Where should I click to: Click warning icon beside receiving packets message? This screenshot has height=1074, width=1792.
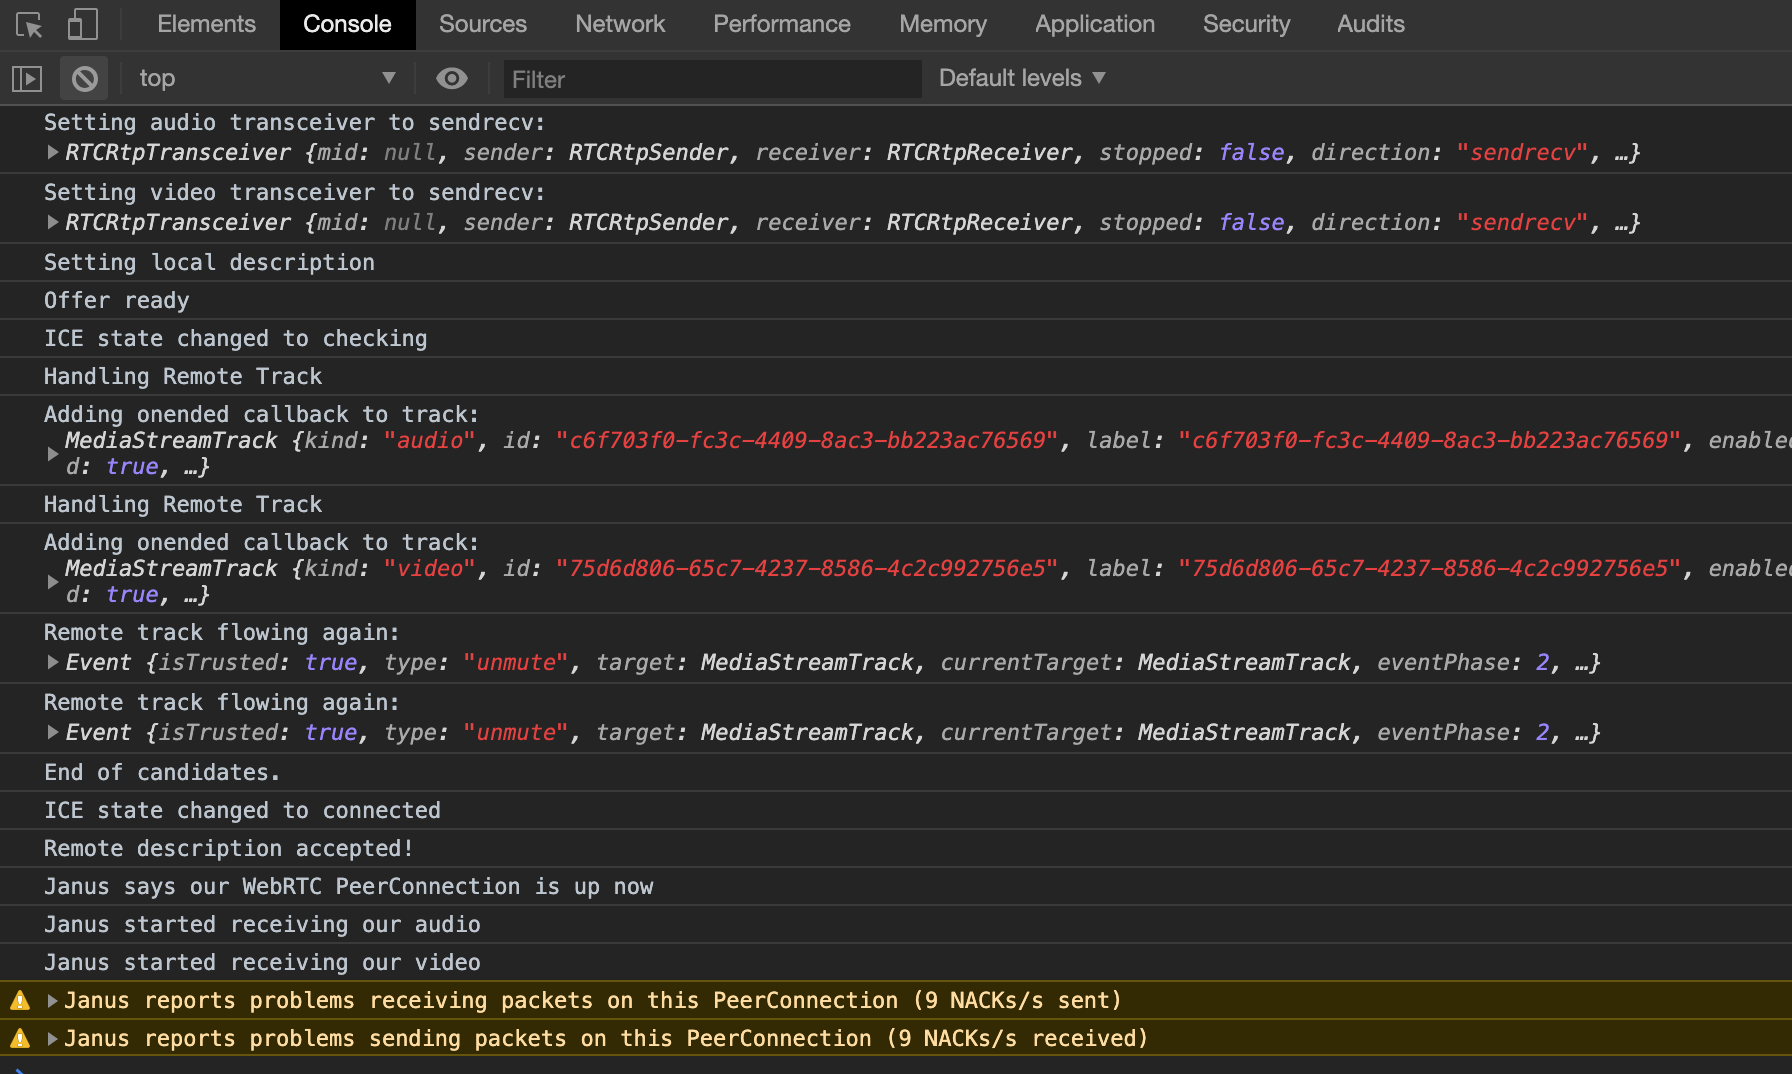20,1000
